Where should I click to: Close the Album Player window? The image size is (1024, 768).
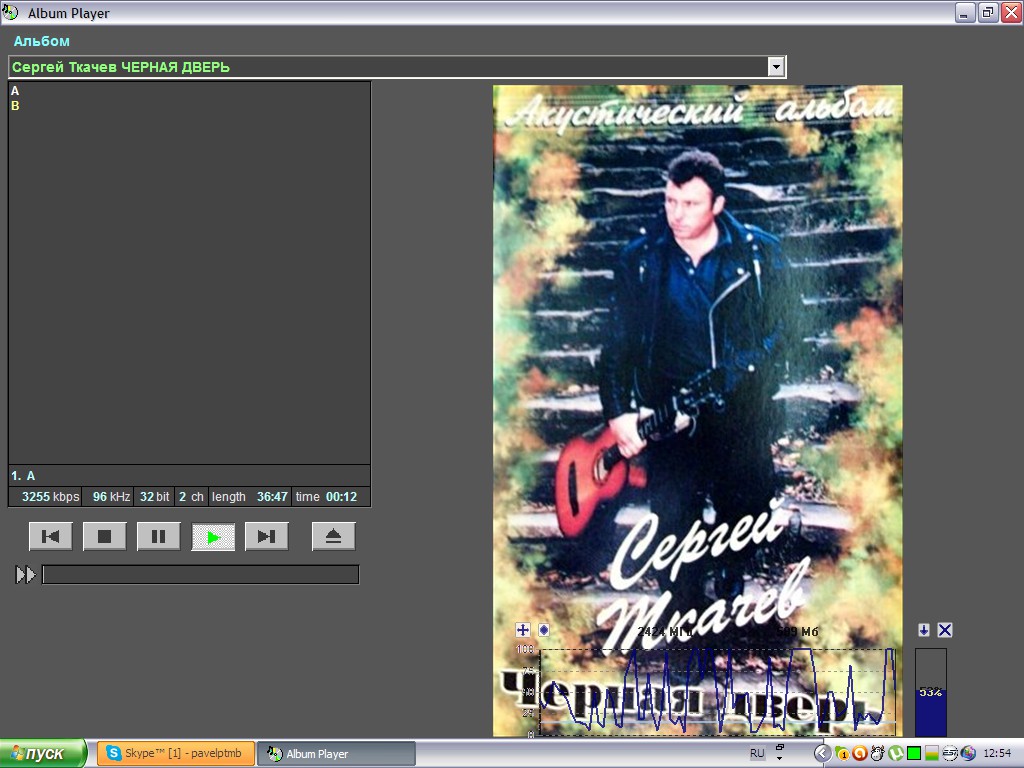(x=1012, y=12)
